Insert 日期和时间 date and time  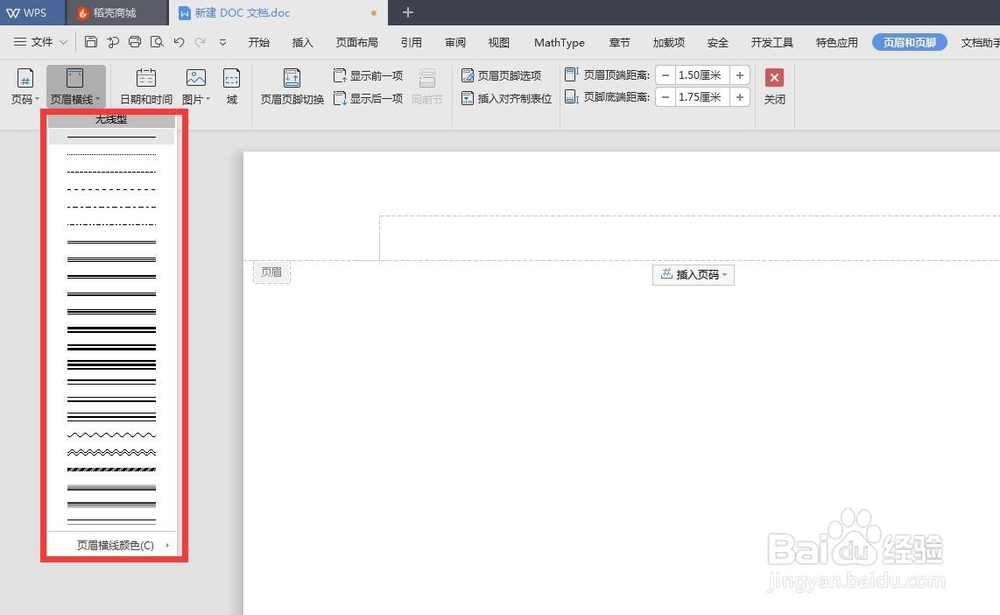click(146, 86)
